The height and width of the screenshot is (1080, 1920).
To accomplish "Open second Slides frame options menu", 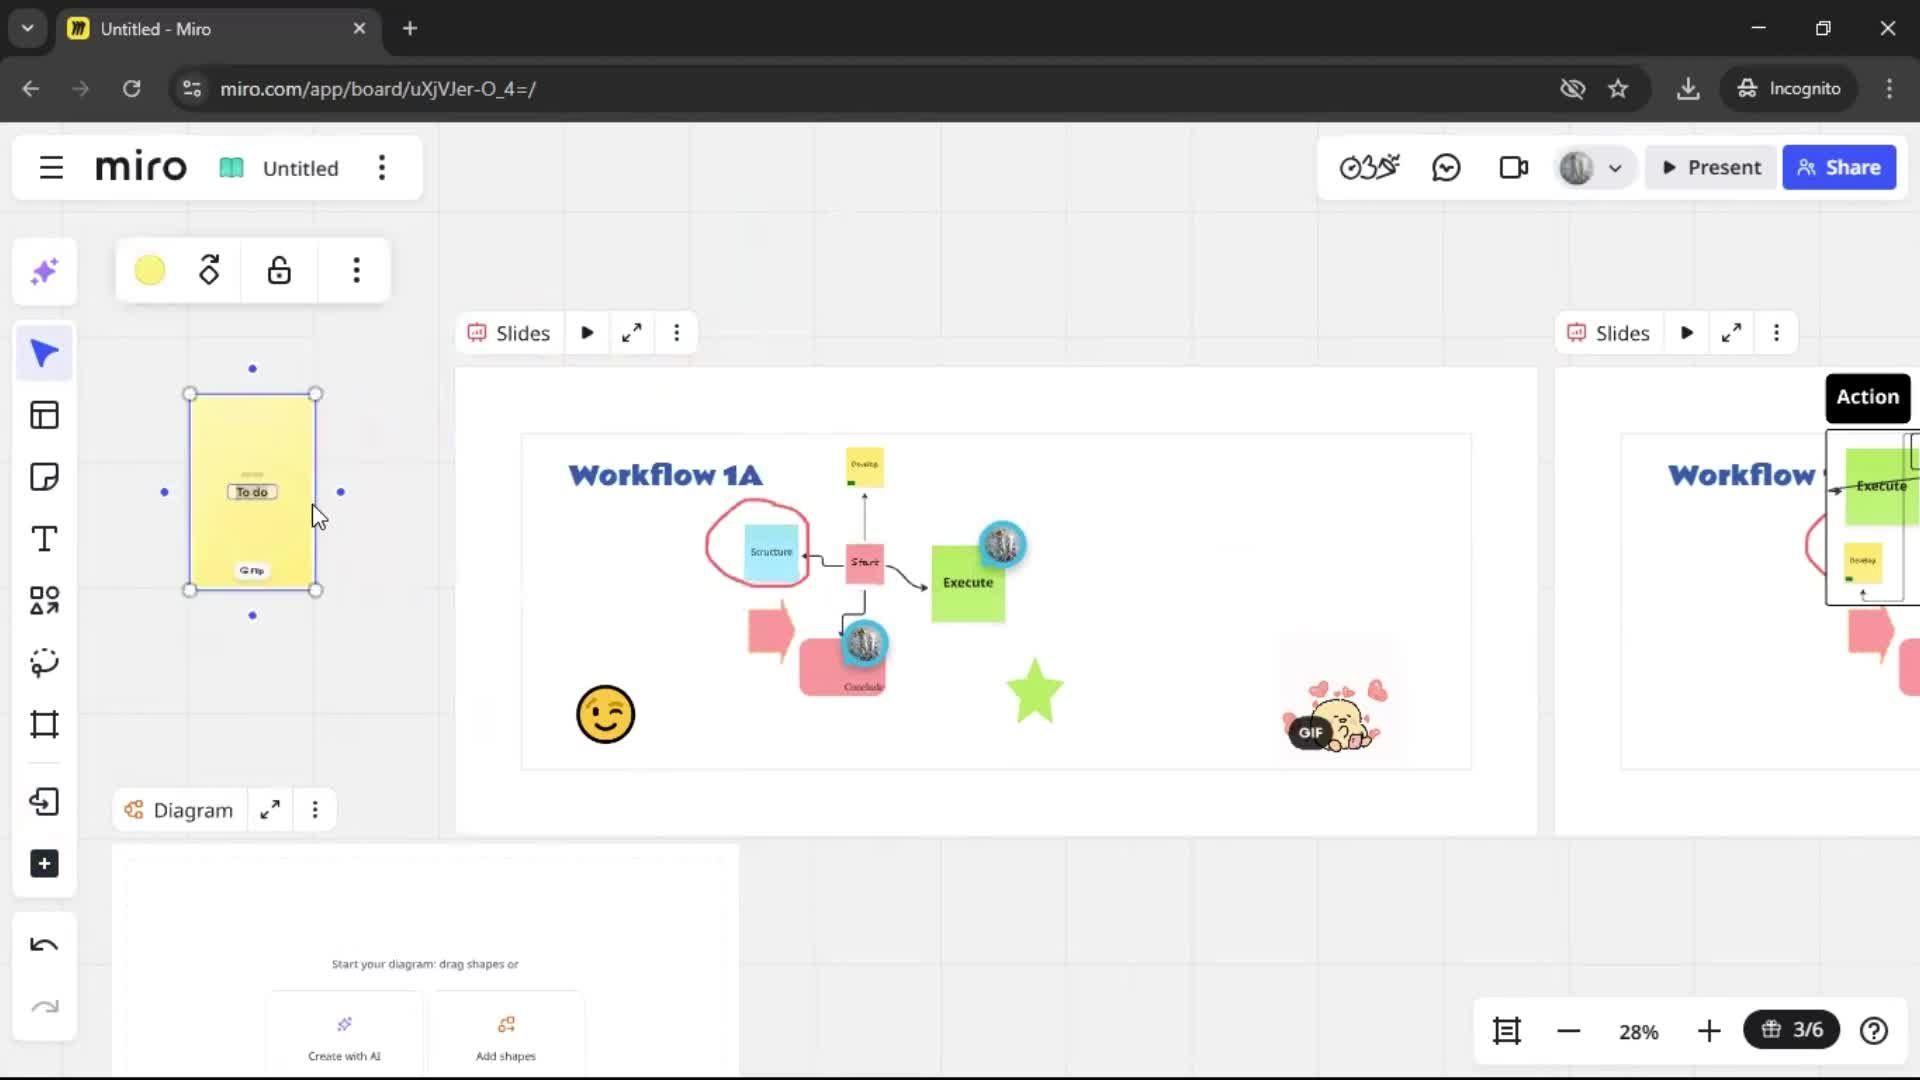I will [1777, 333].
